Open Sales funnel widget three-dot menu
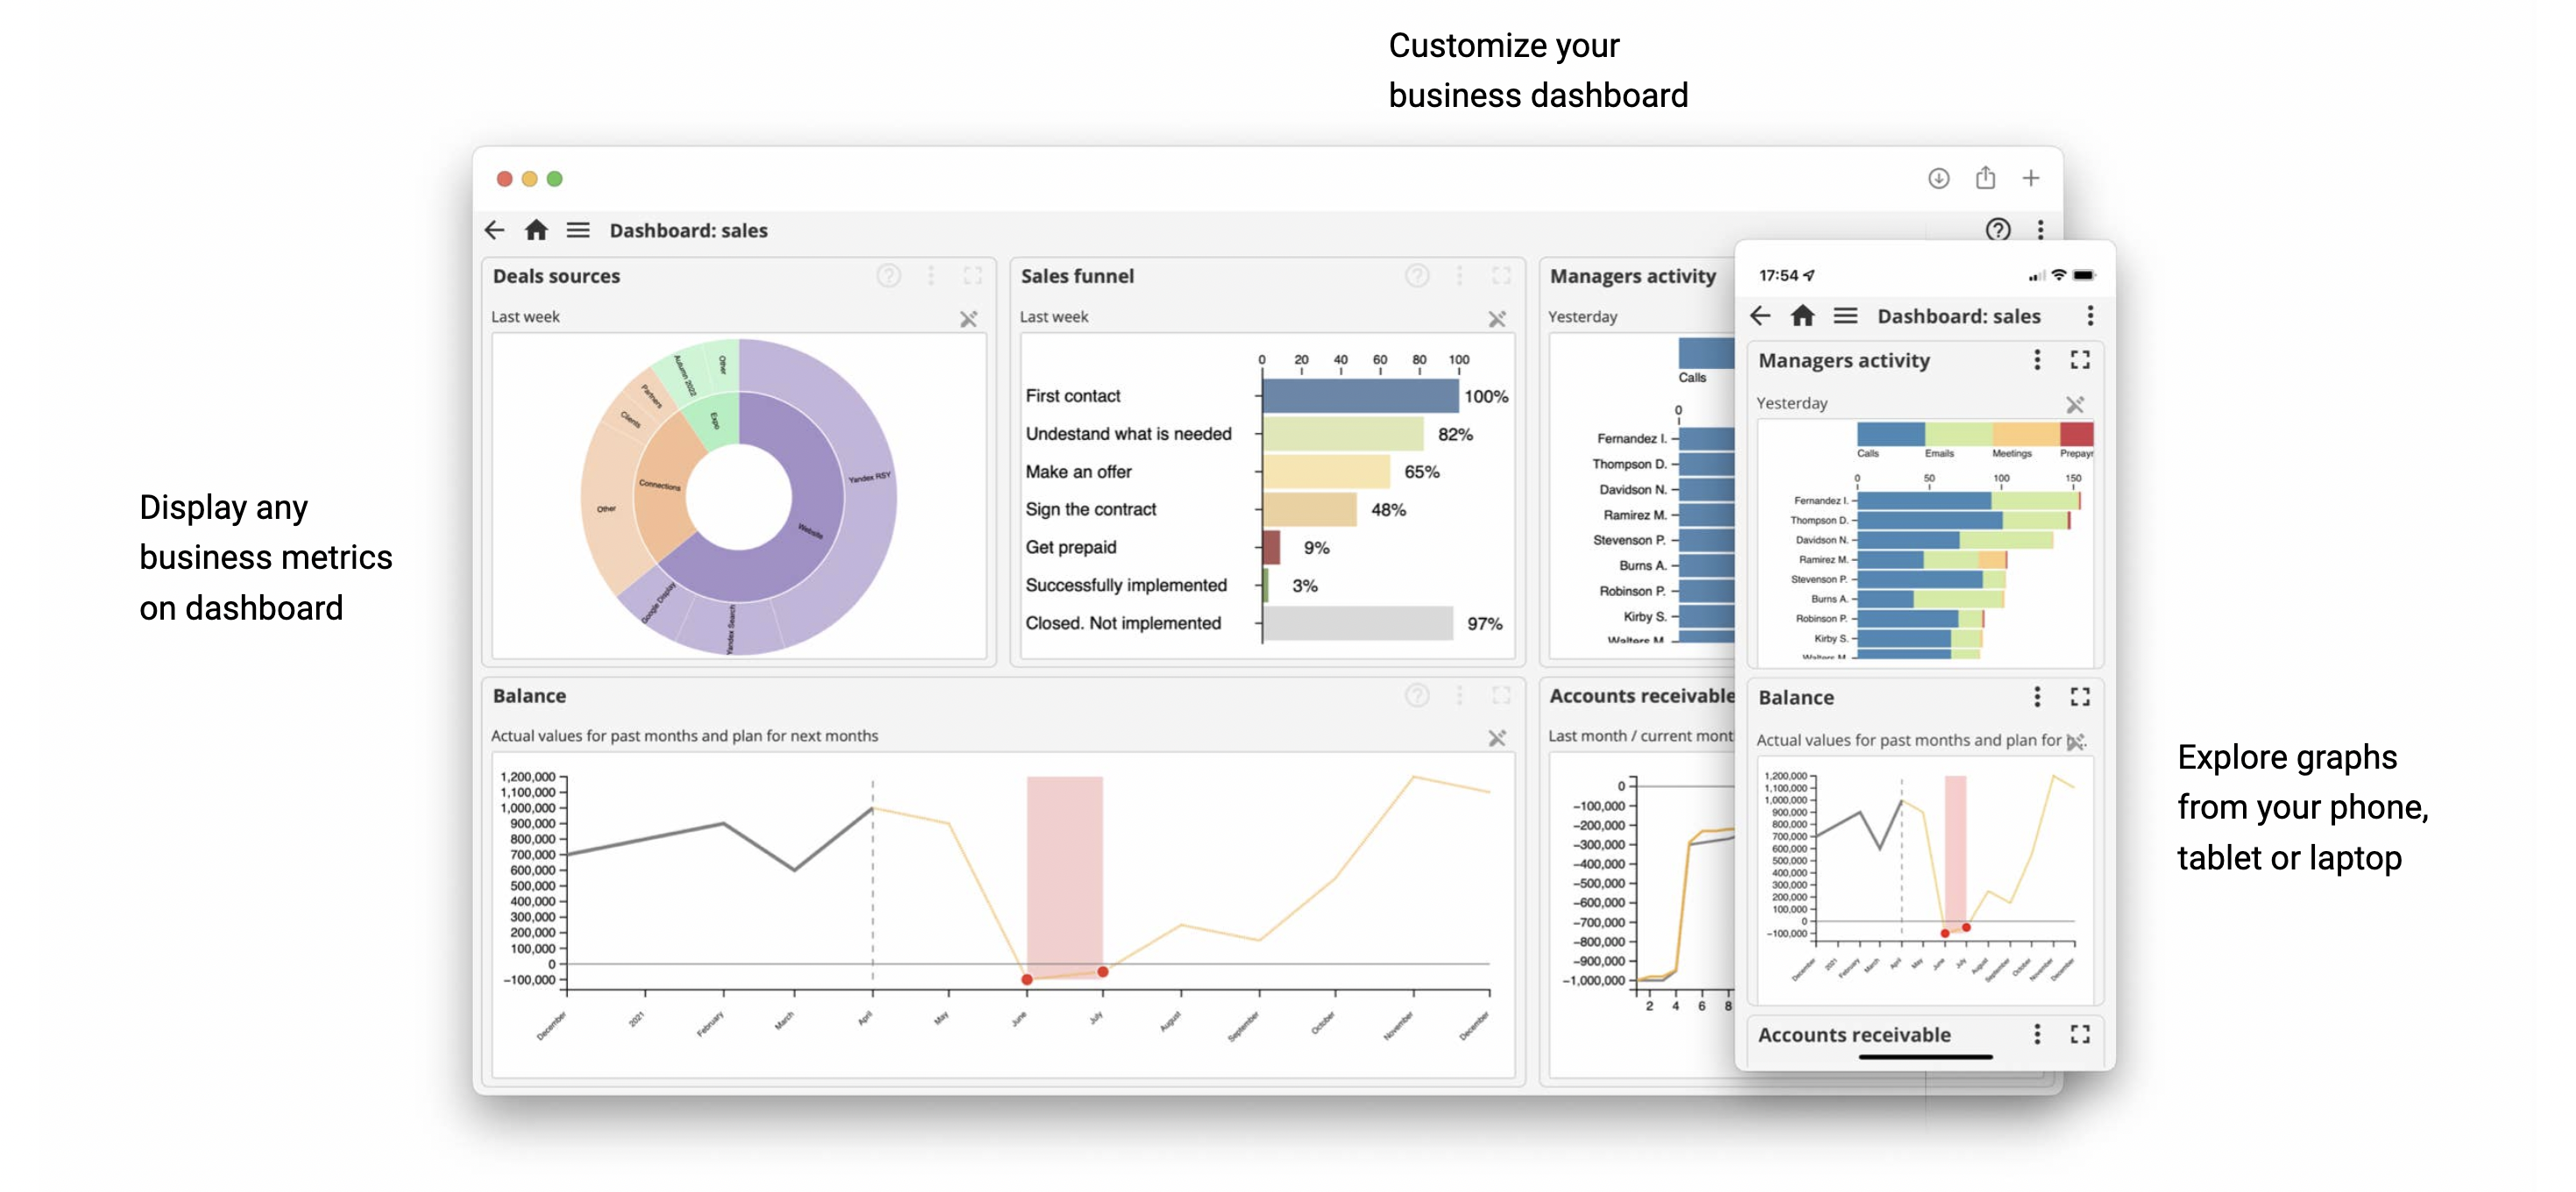 tap(1459, 276)
